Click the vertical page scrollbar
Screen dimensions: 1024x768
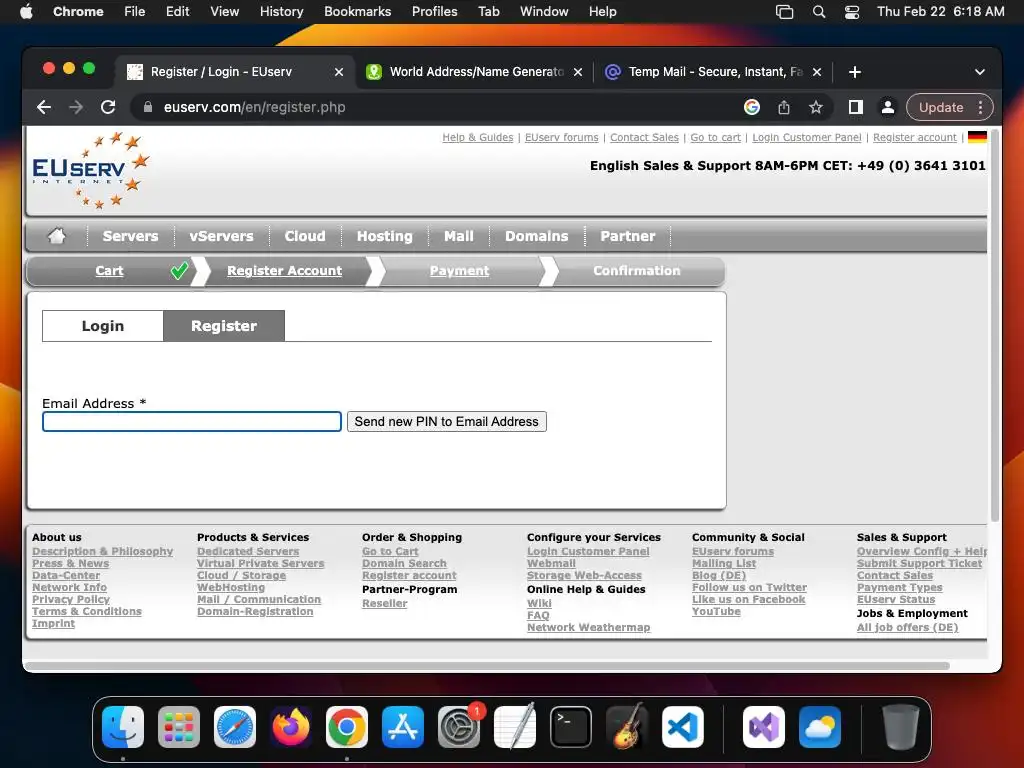coord(995,325)
